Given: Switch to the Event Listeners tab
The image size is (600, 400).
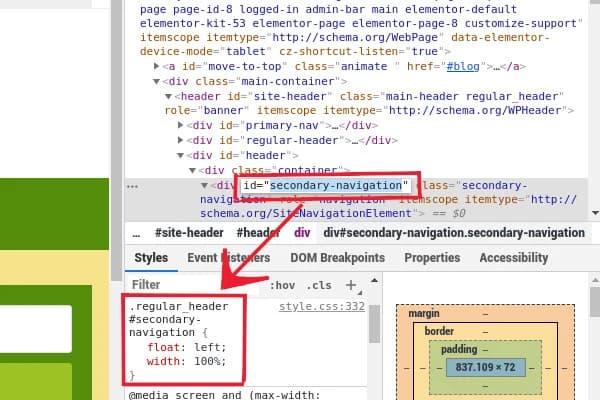Looking at the screenshot, I should pyautogui.click(x=229, y=258).
